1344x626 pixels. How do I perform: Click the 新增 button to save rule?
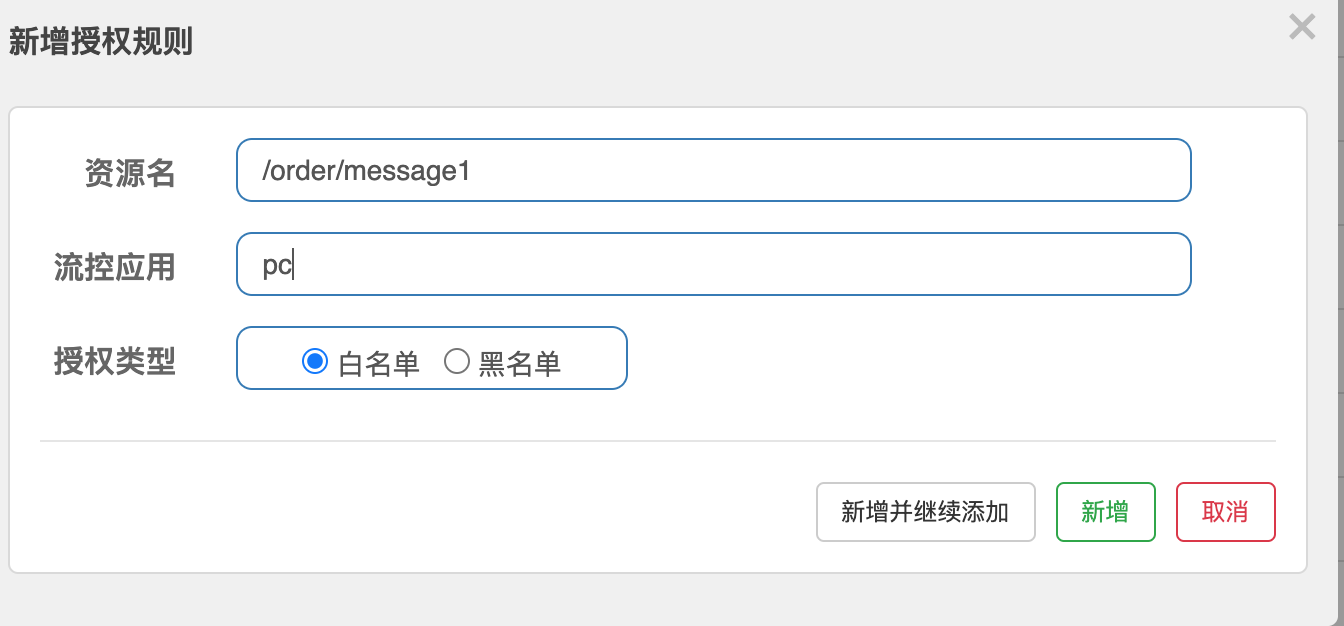click(x=1105, y=512)
